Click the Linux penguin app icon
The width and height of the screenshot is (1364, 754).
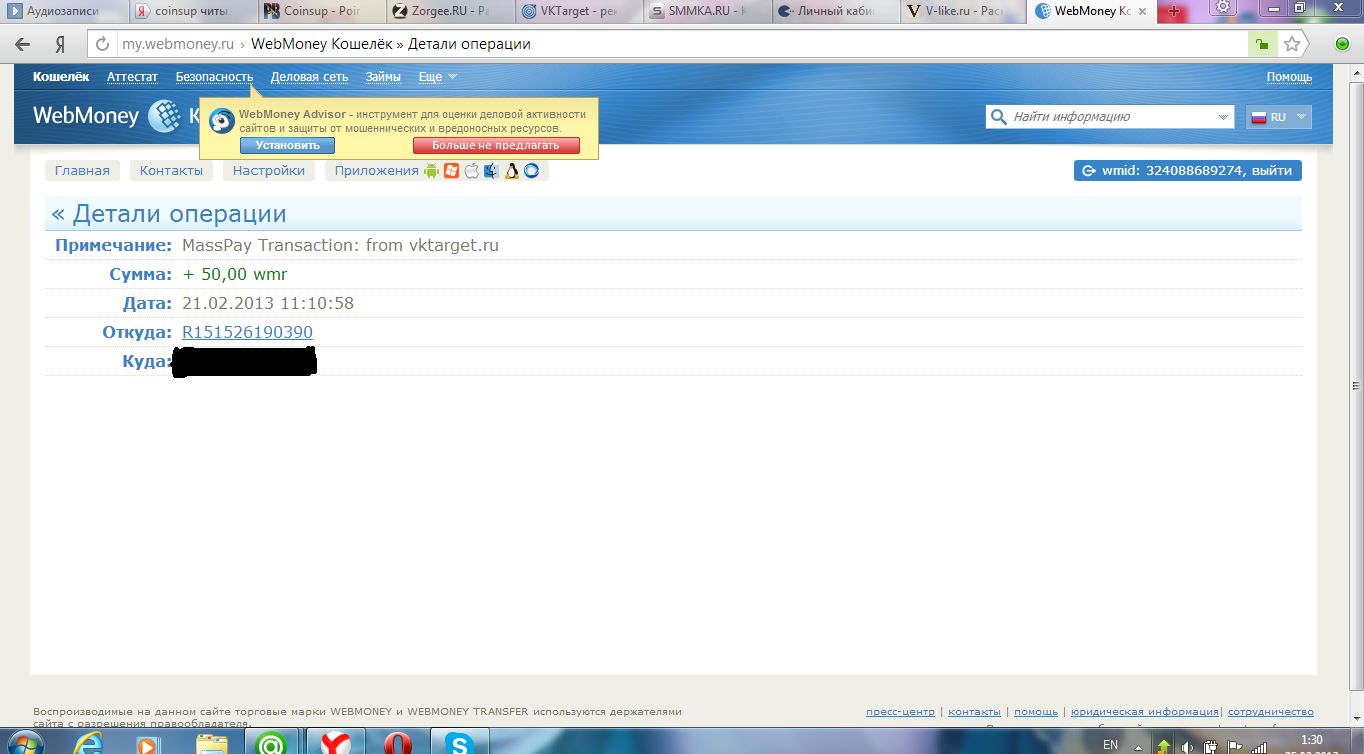(512, 171)
